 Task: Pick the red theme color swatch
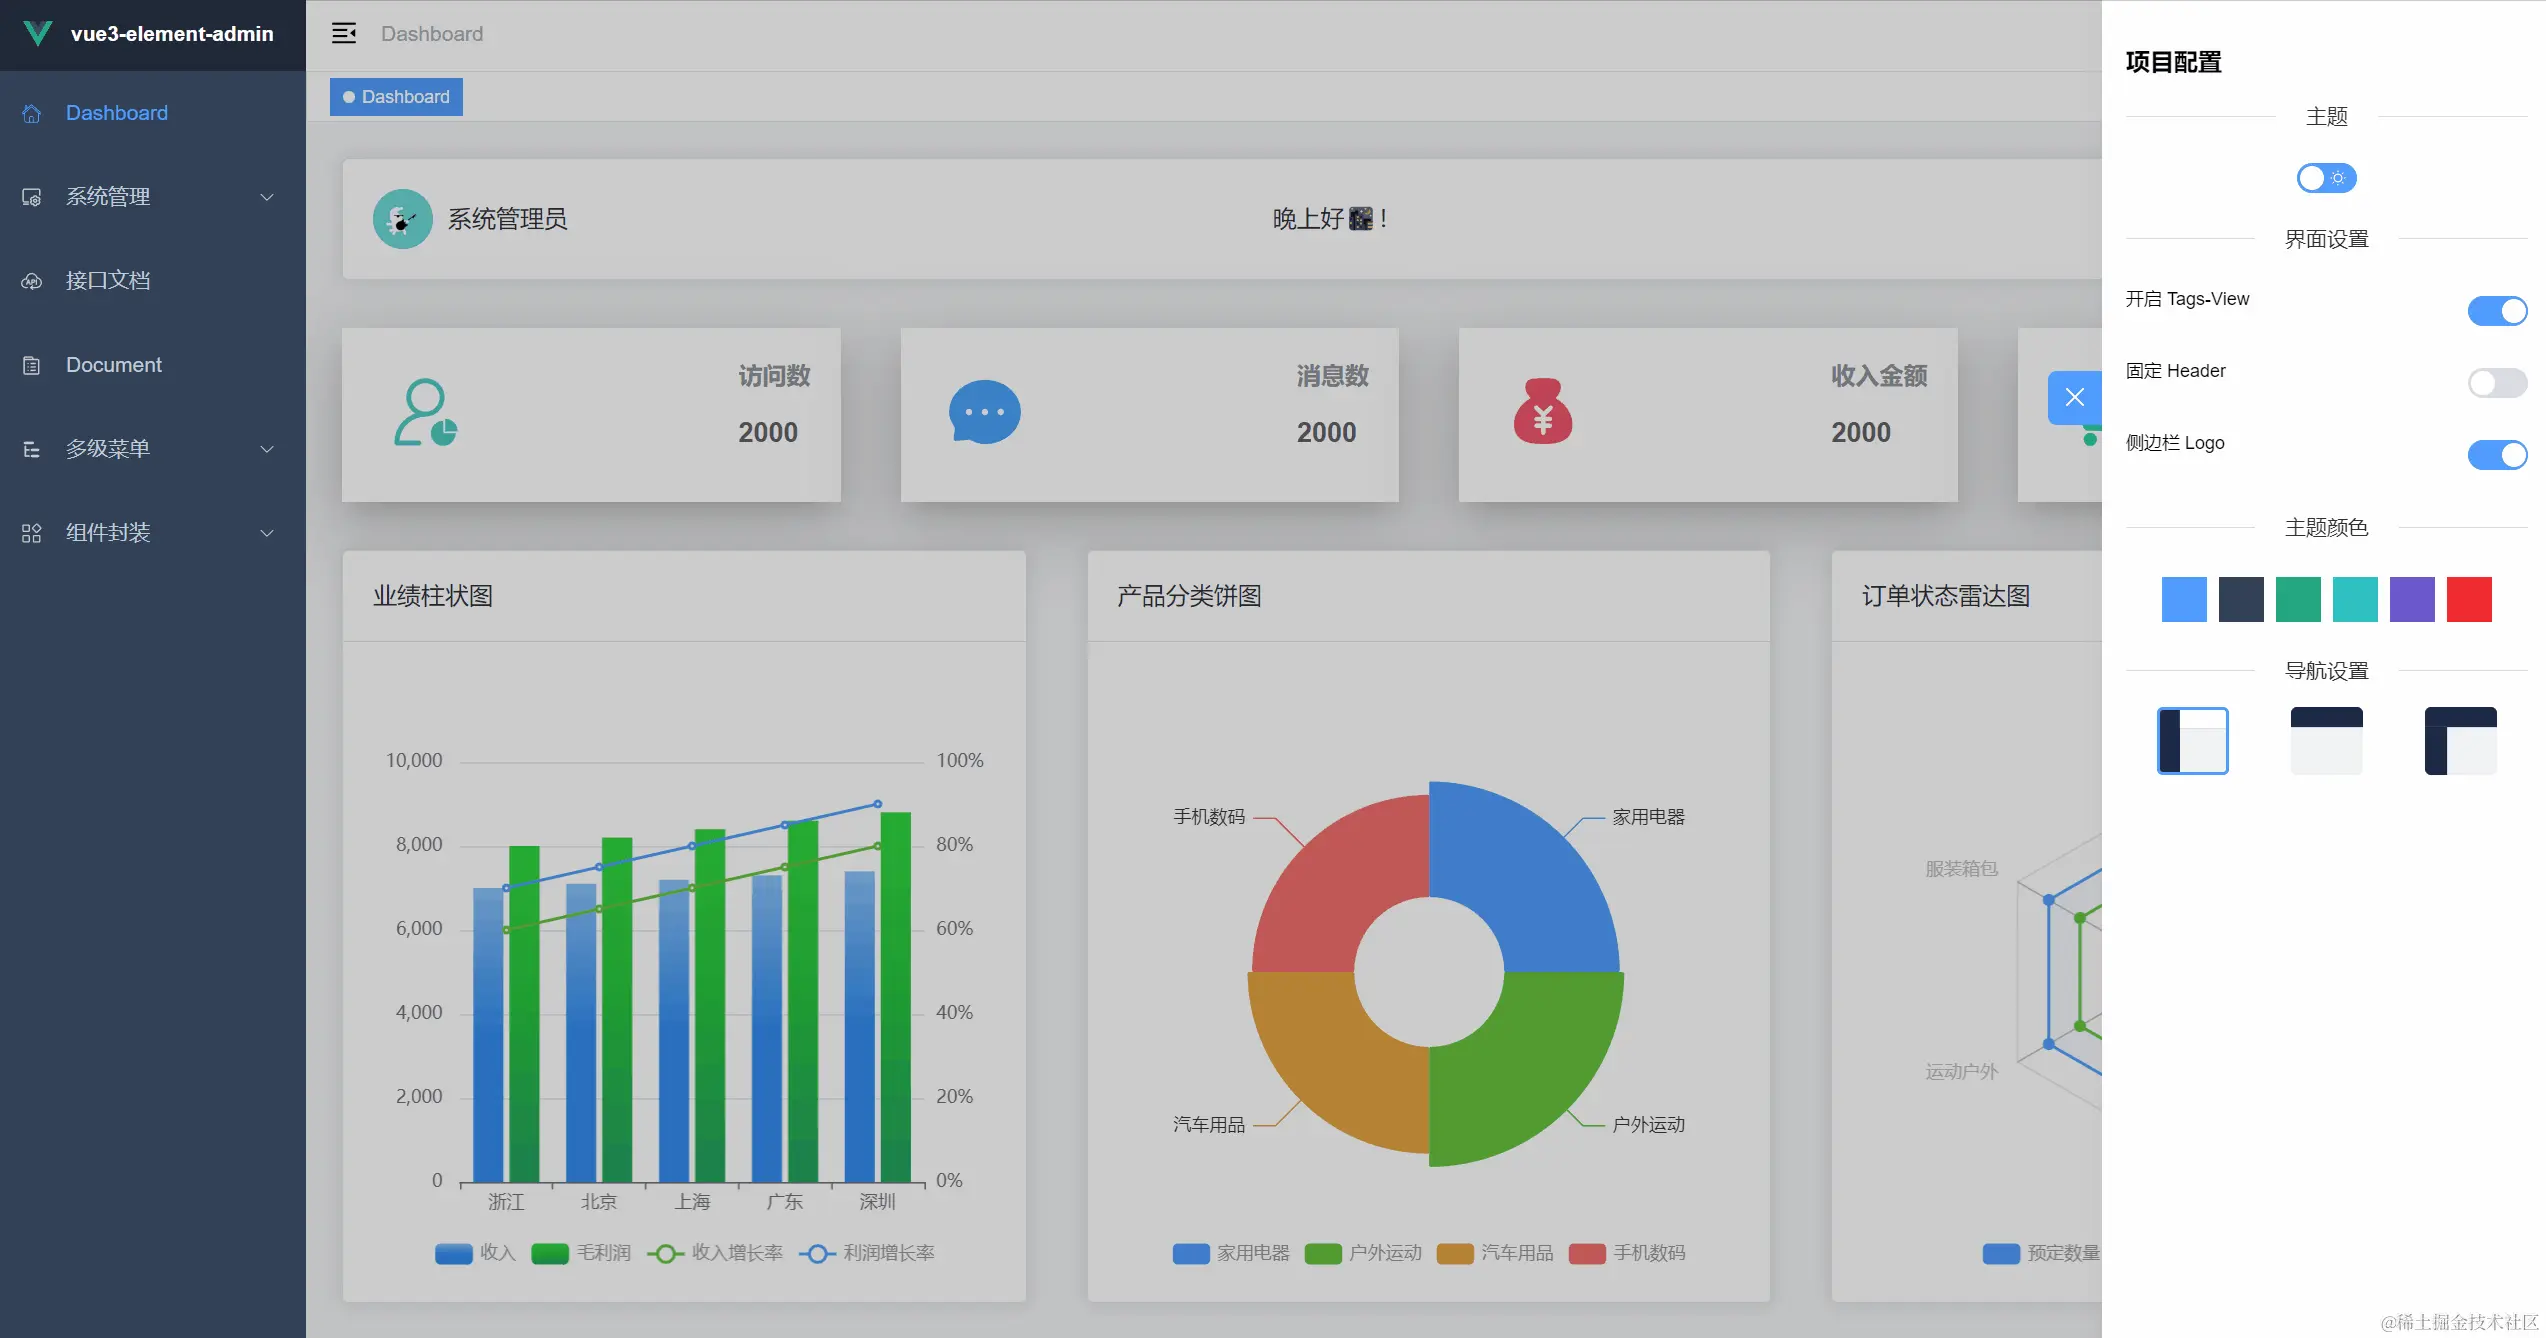click(x=2468, y=599)
